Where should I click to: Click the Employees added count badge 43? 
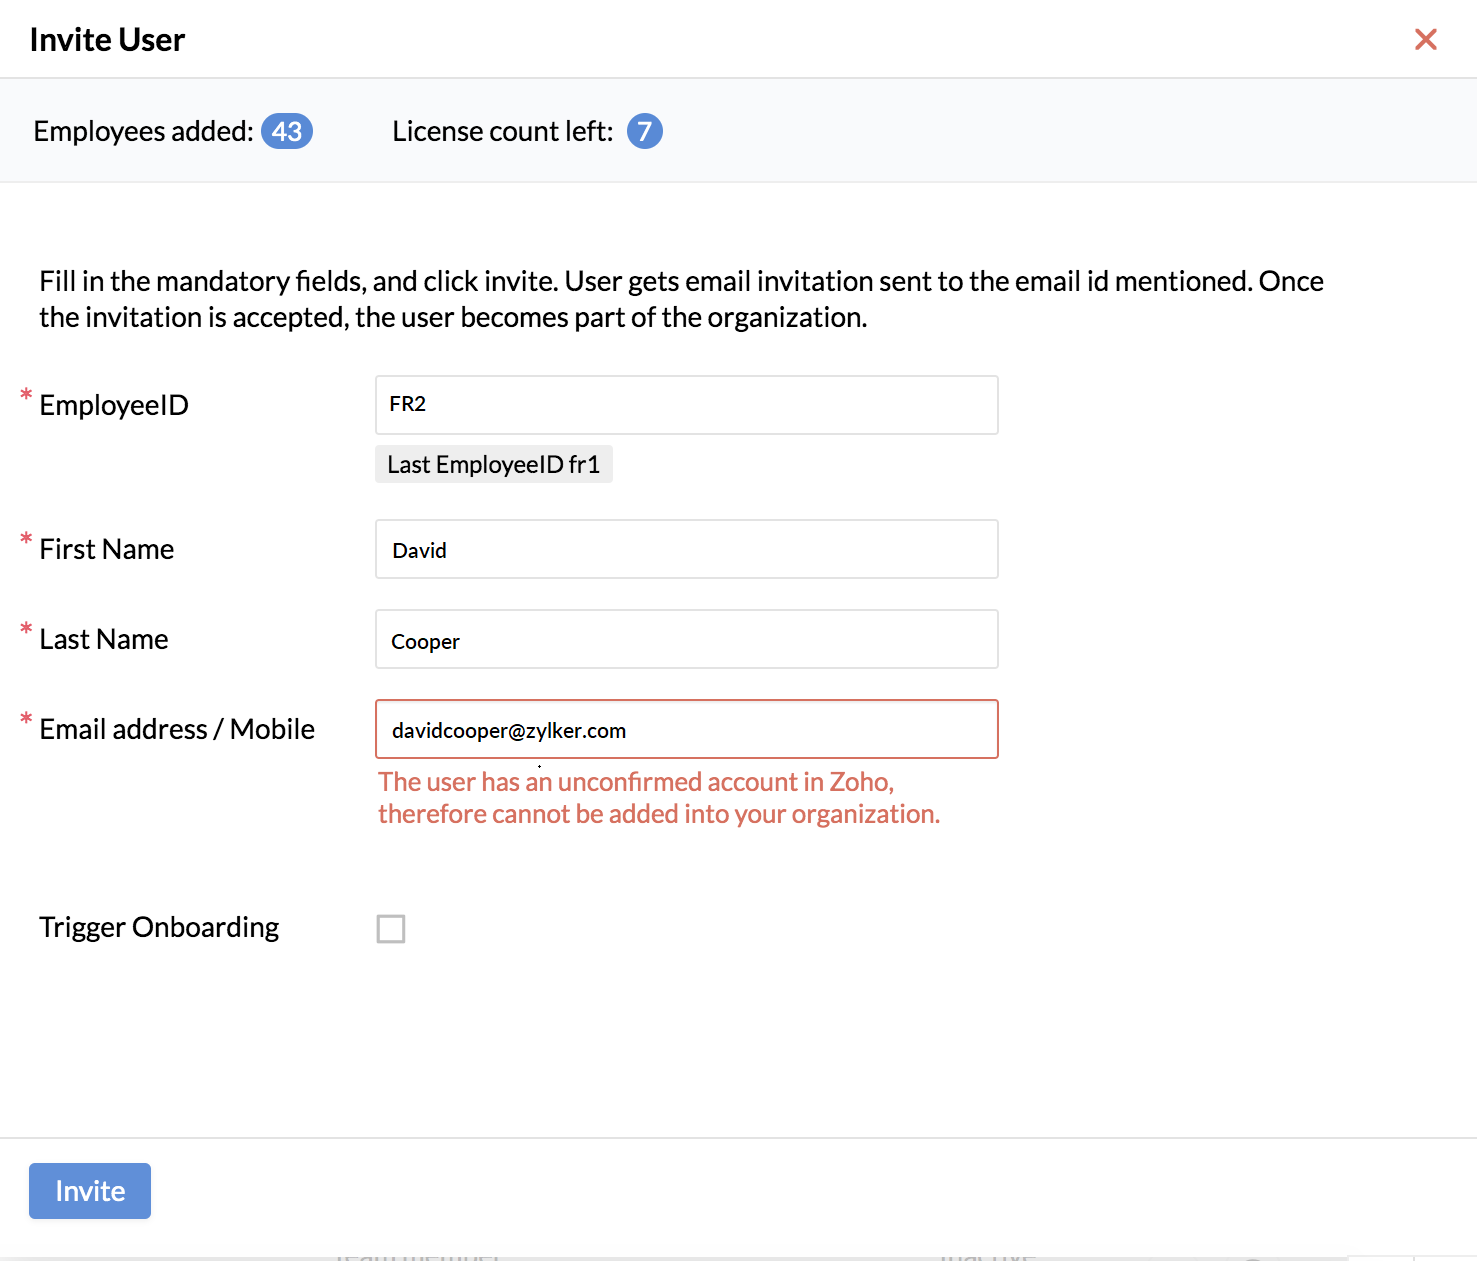[287, 131]
